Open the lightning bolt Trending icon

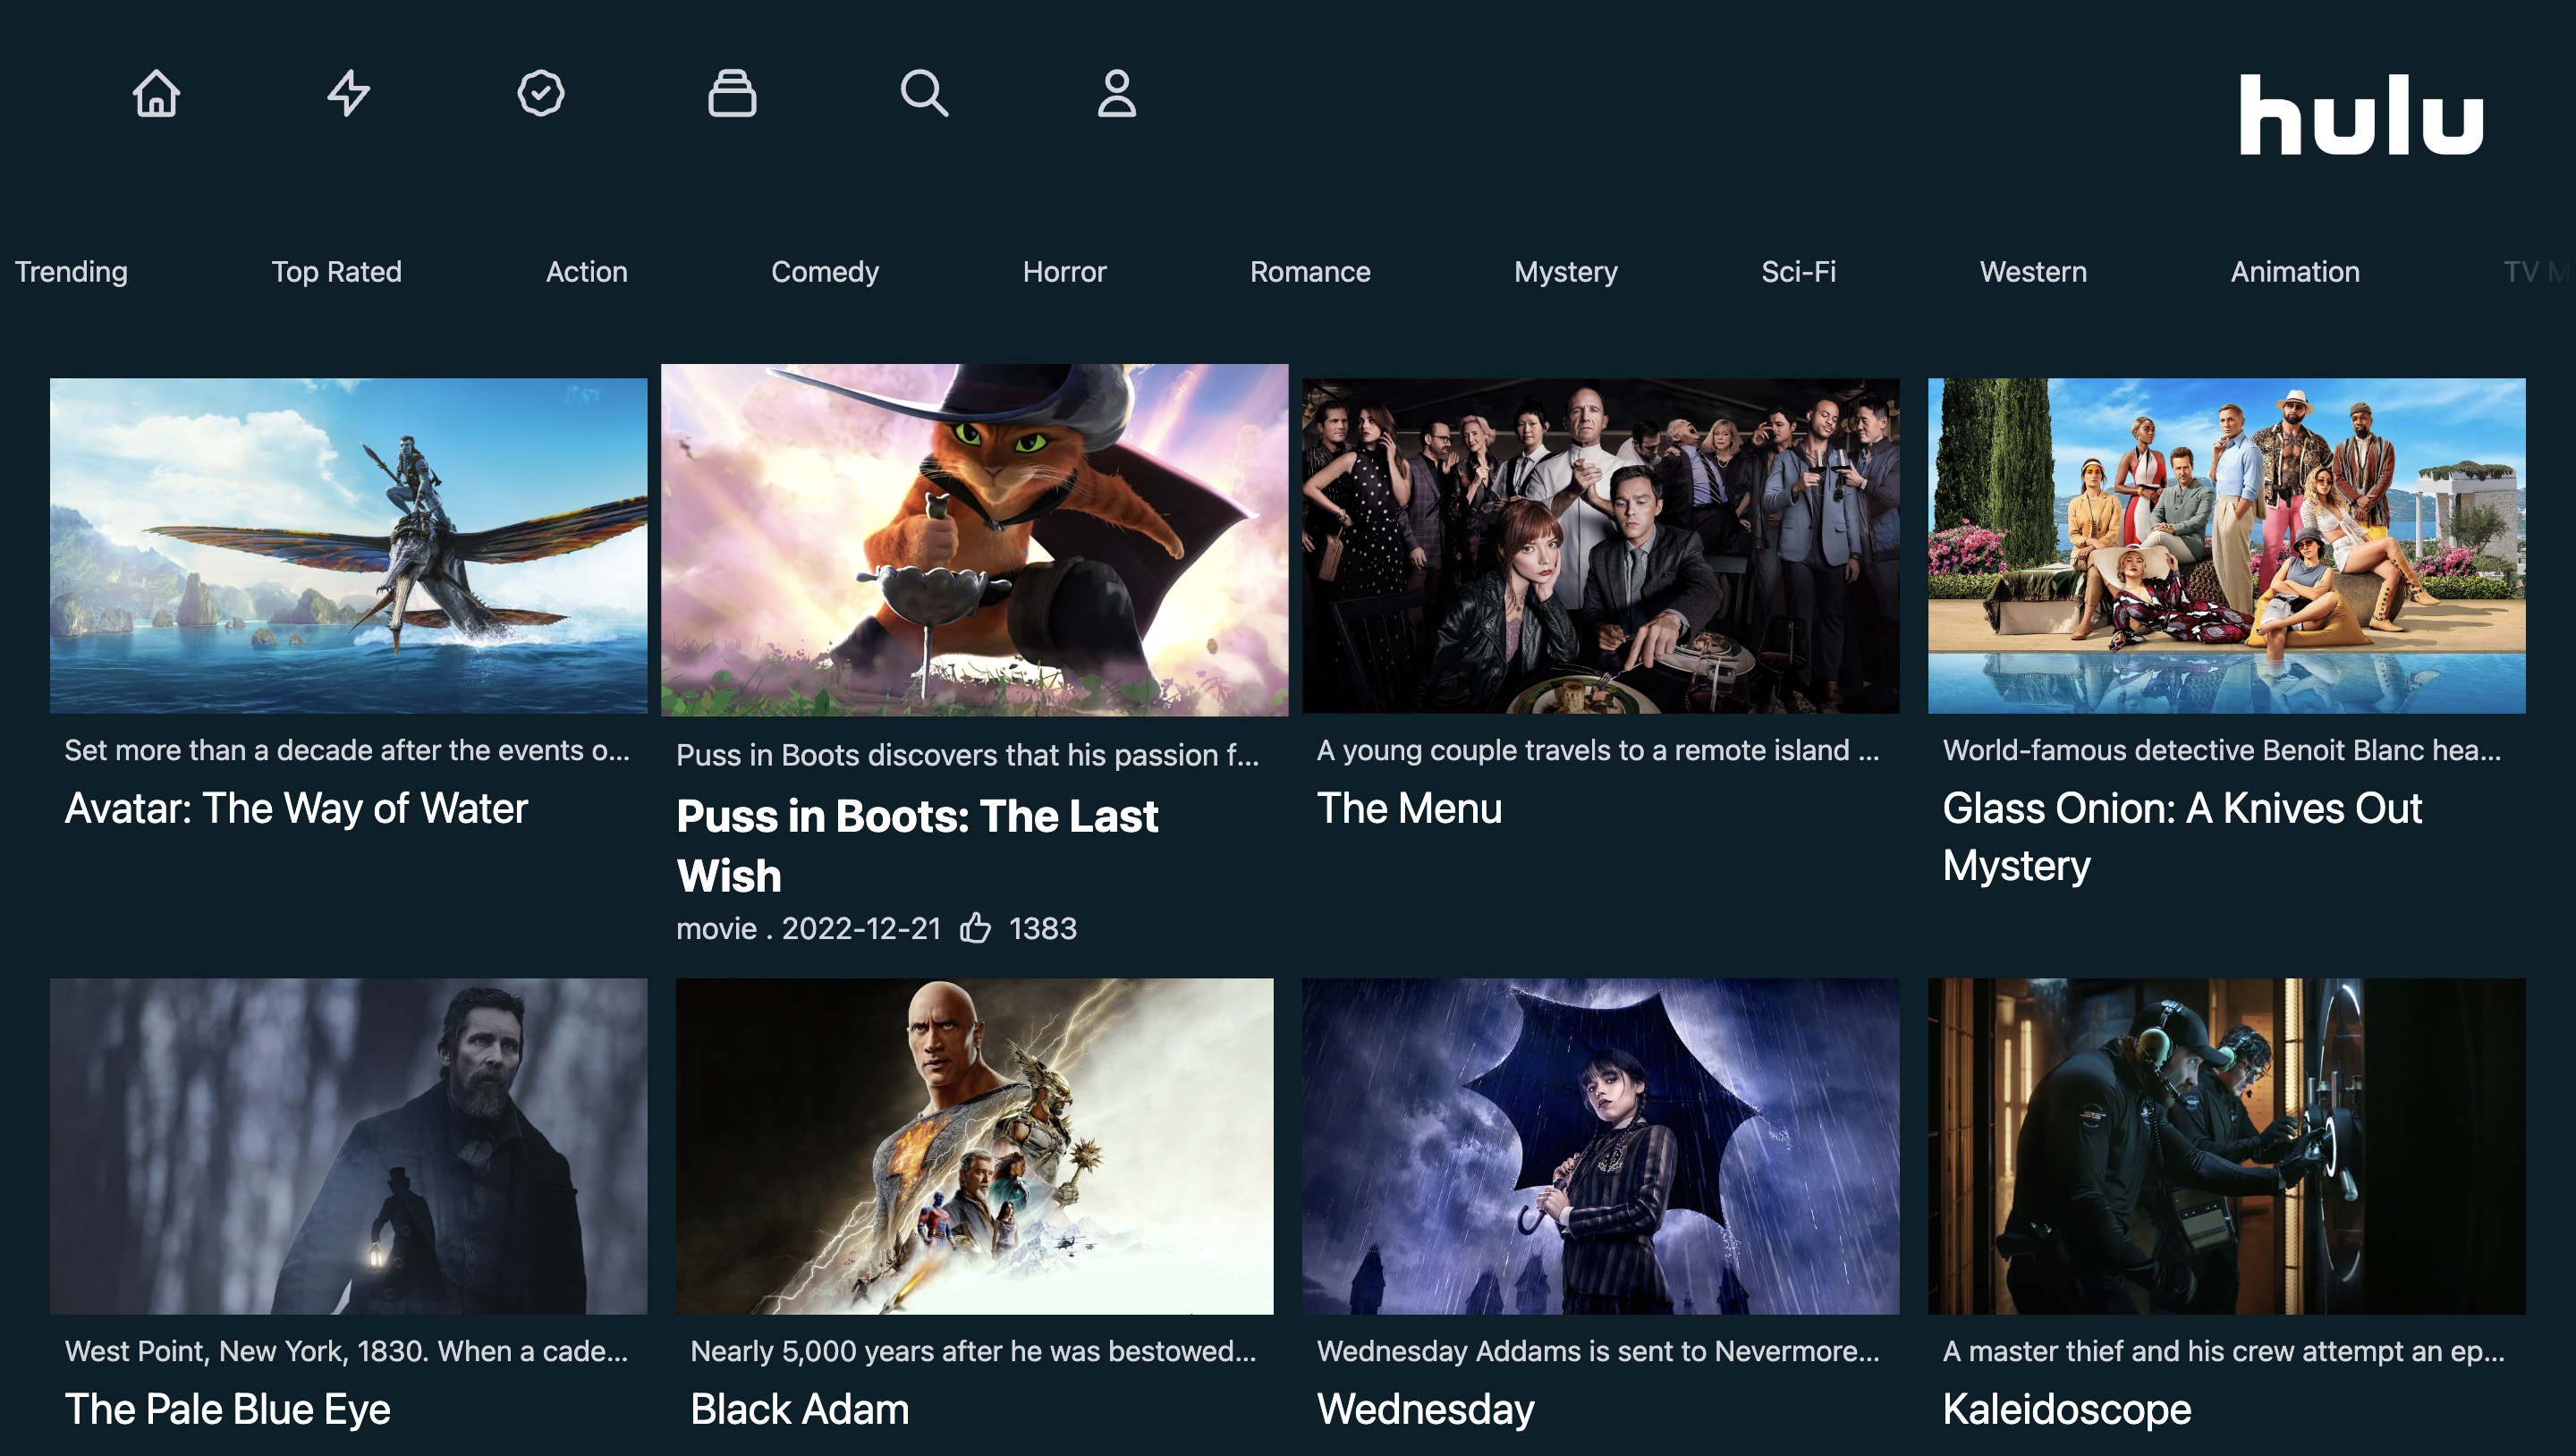(348, 93)
